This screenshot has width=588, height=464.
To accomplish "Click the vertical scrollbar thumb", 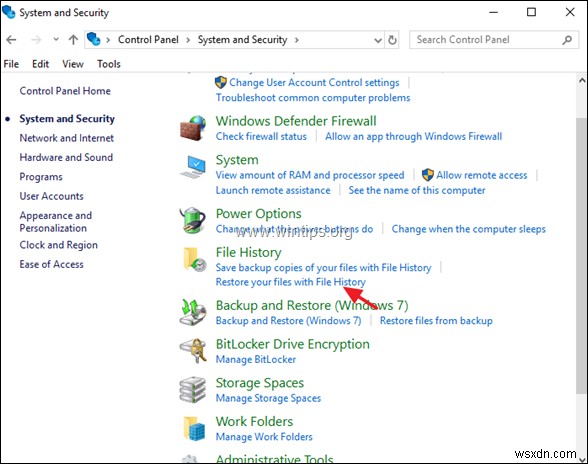I will (581, 255).
